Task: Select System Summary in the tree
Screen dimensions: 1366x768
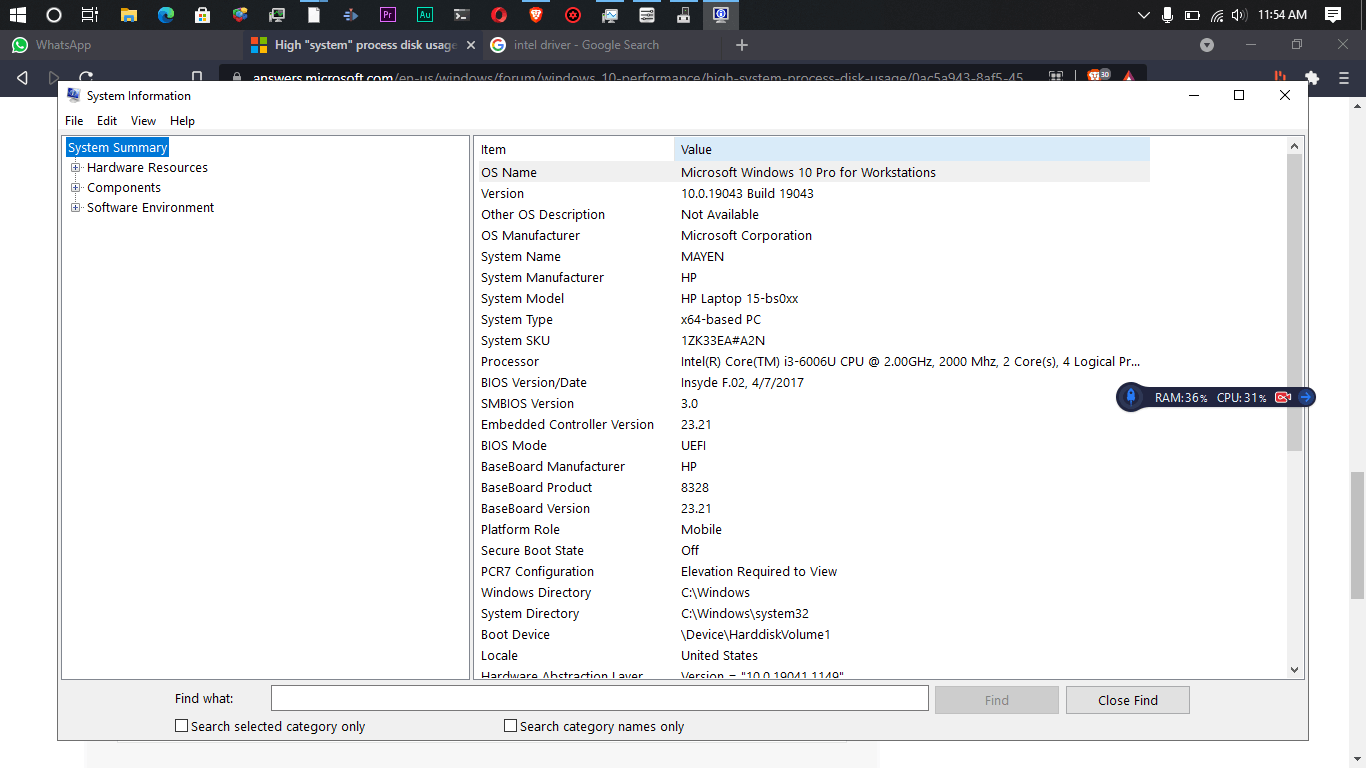Action: click(118, 148)
